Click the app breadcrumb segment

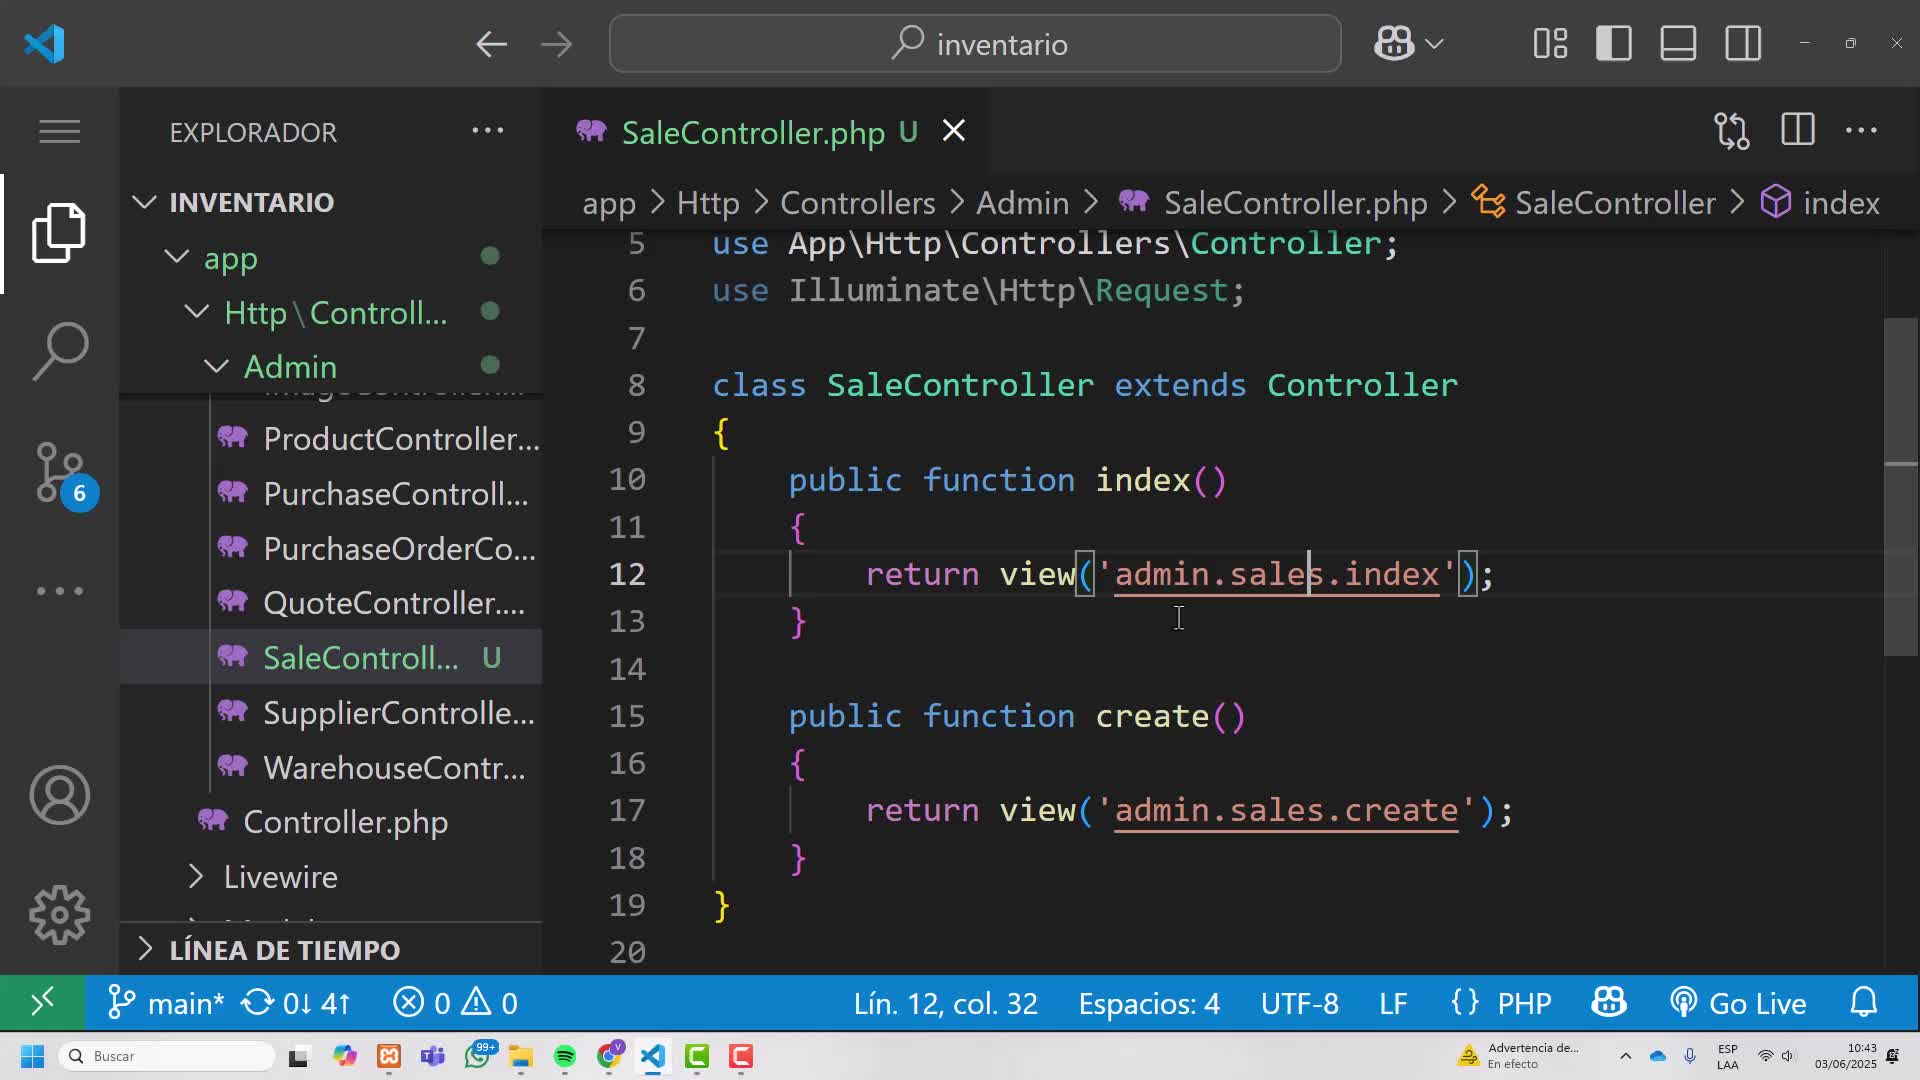pos(609,203)
